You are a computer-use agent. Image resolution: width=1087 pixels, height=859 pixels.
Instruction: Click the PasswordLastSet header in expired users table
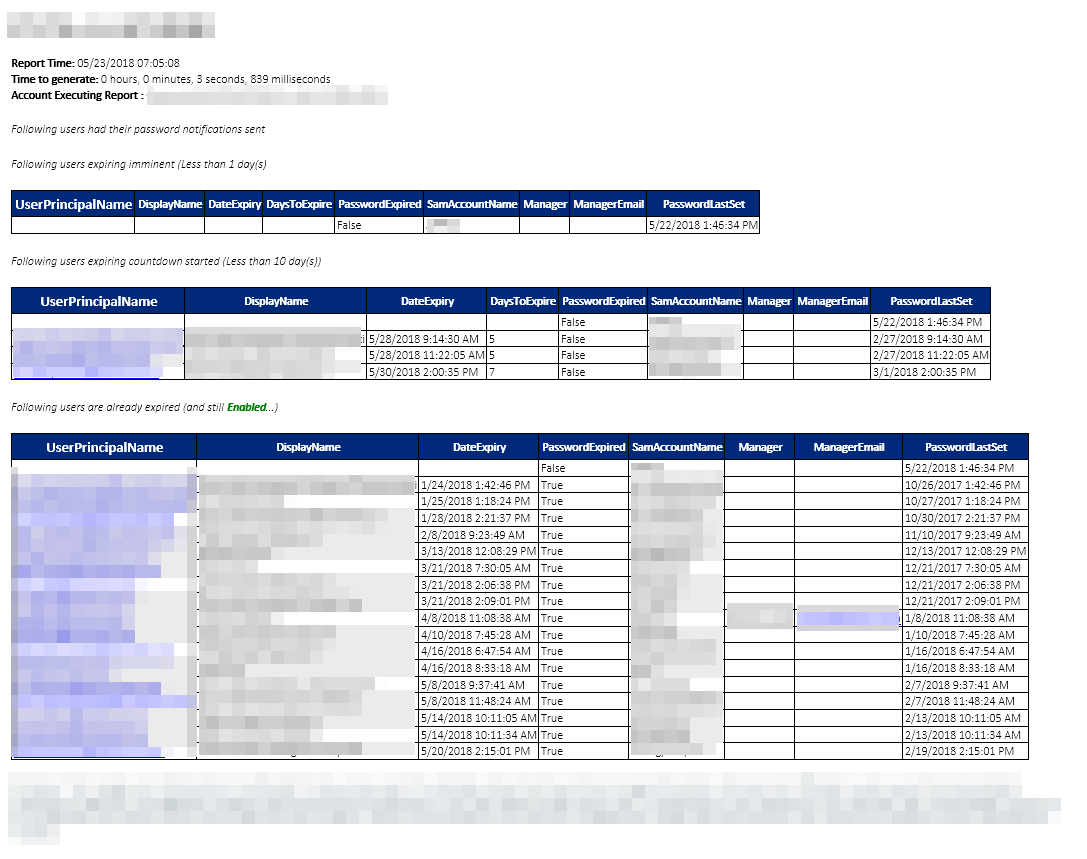[x=966, y=447]
